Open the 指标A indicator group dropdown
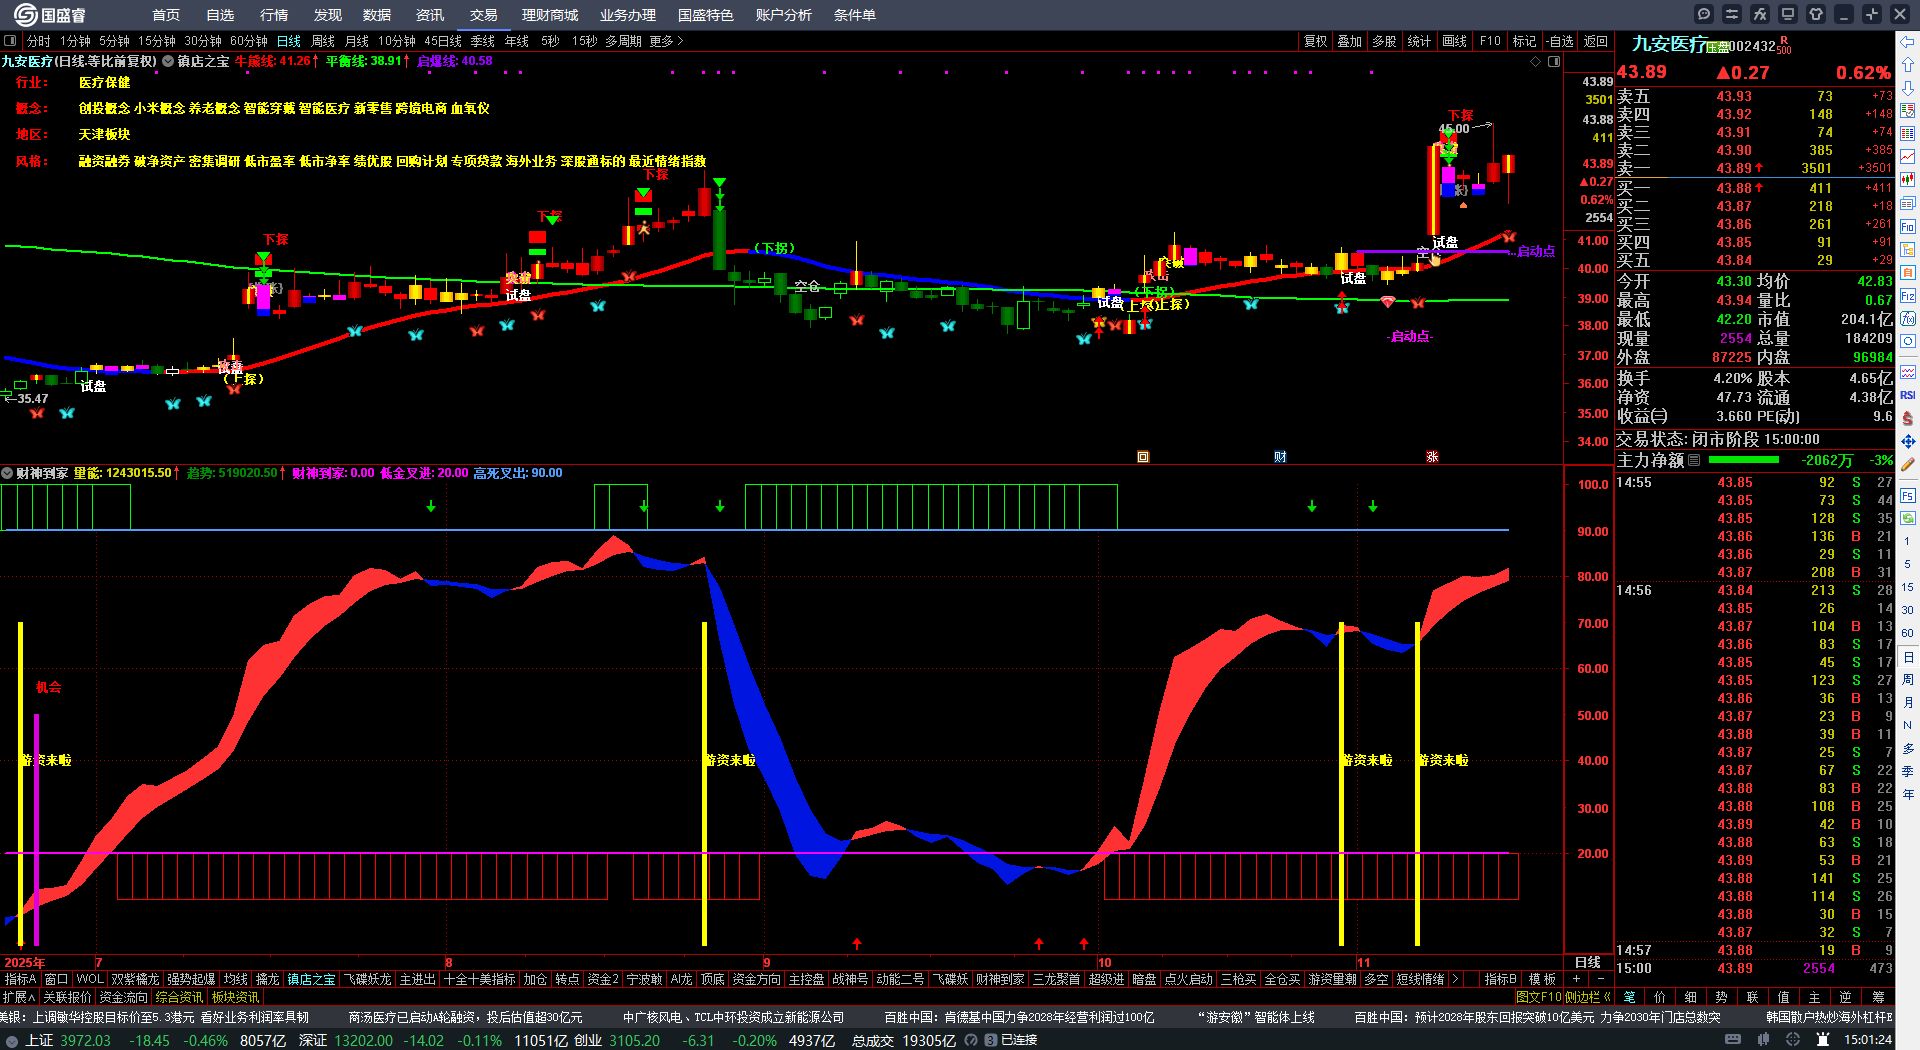The width and height of the screenshot is (1920, 1050). tap(20, 979)
